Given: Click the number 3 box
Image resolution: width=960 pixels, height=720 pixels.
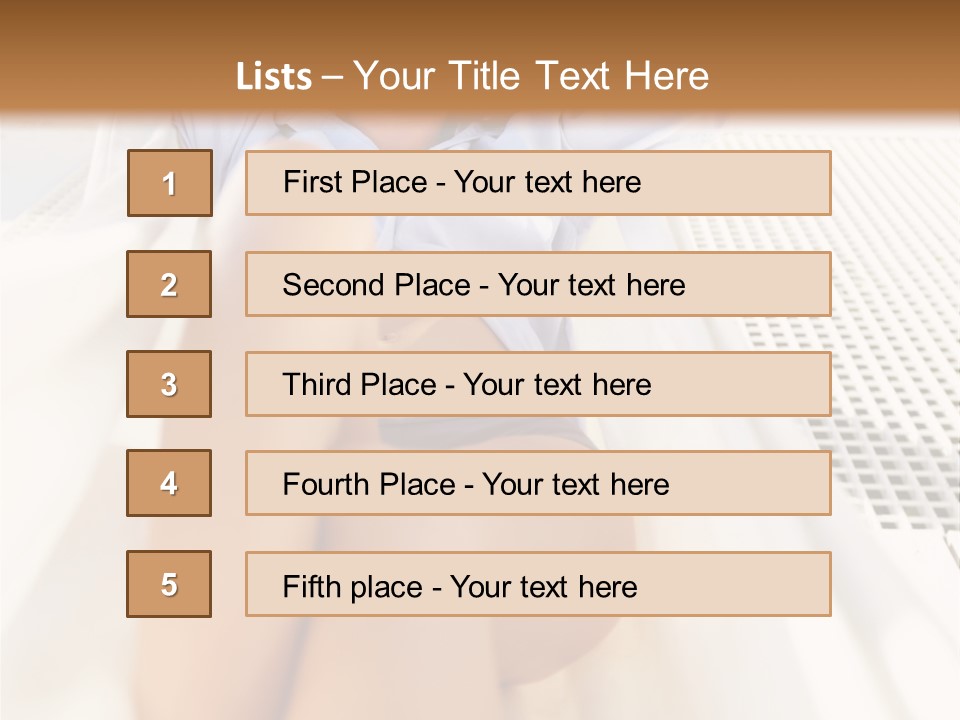Looking at the screenshot, I should [x=169, y=384].
